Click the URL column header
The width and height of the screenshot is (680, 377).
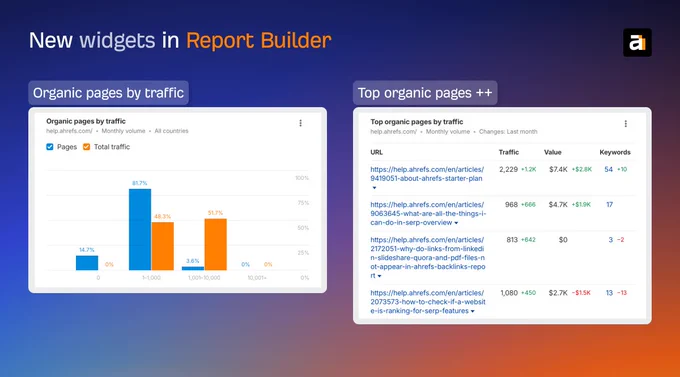click(x=376, y=152)
